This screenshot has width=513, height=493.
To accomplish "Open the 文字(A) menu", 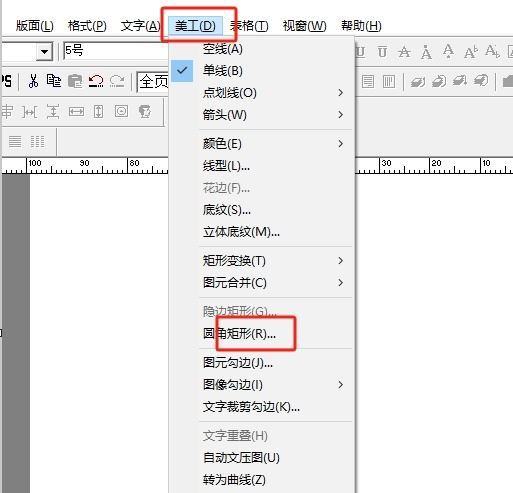I will point(140,26).
